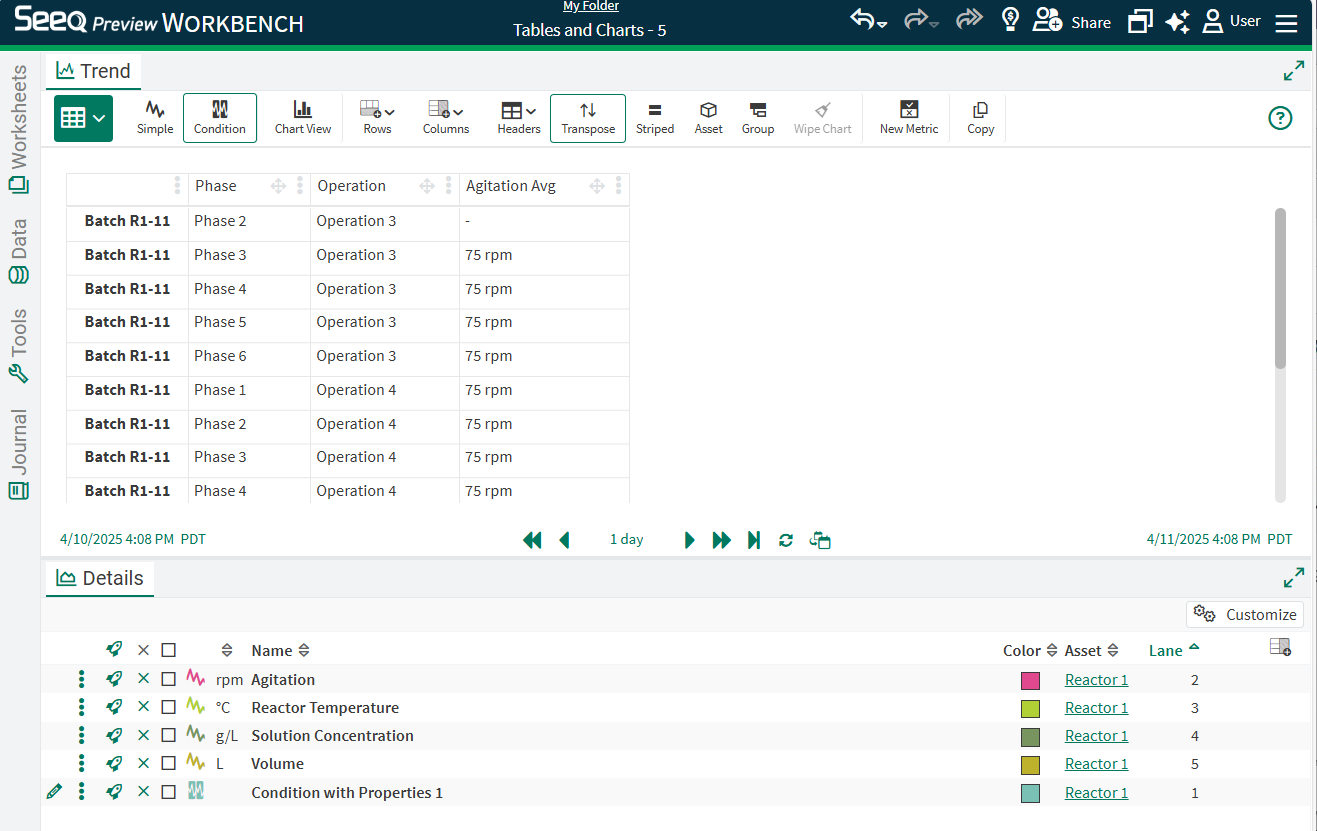Image resolution: width=1317 pixels, height=831 pixels.
Task: Open the Reactor 1 link for Volume
Action: [x=1096, y=764]
